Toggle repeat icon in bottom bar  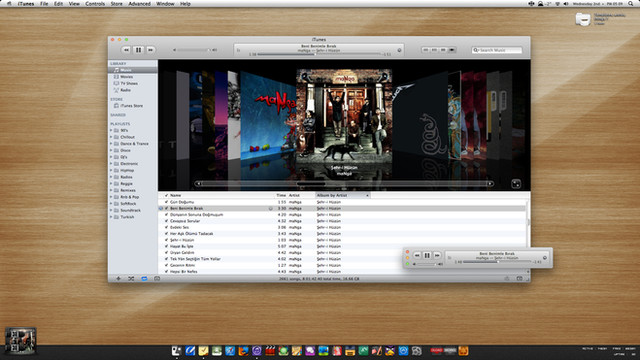tap(144, 279)
